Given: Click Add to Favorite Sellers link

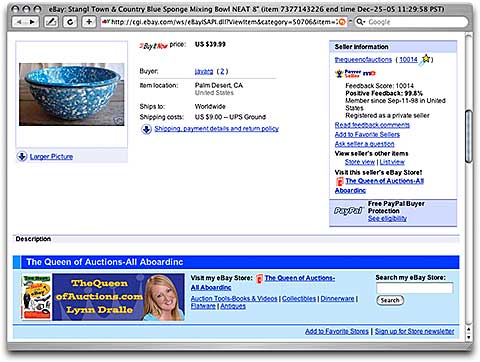Looking at the screenshot, I should click(367, 134).
